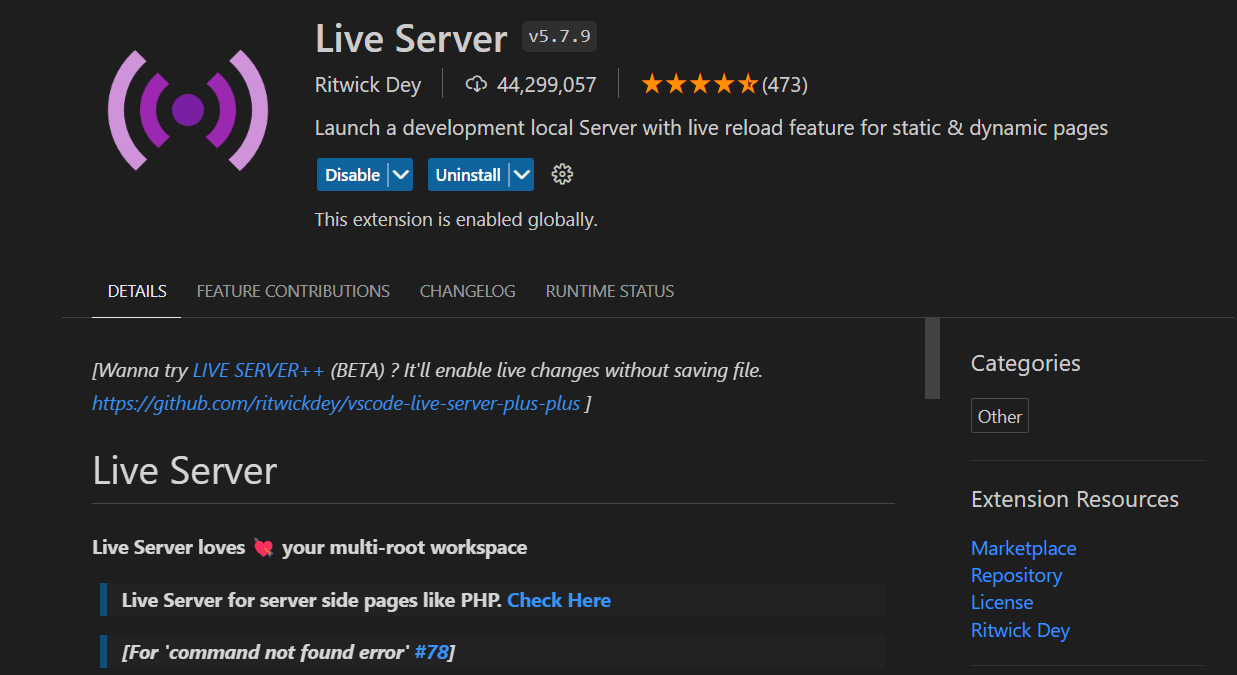Open the extension settings gear icon
The height and width of the screenshot is (675, 1237).
coord(562,175)
